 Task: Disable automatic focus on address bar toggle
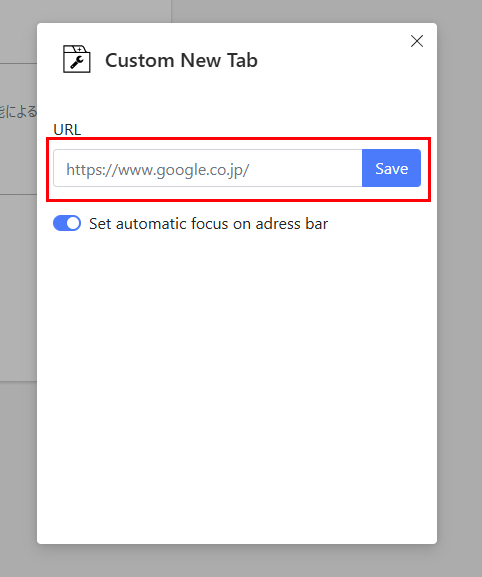coord(67,223)
